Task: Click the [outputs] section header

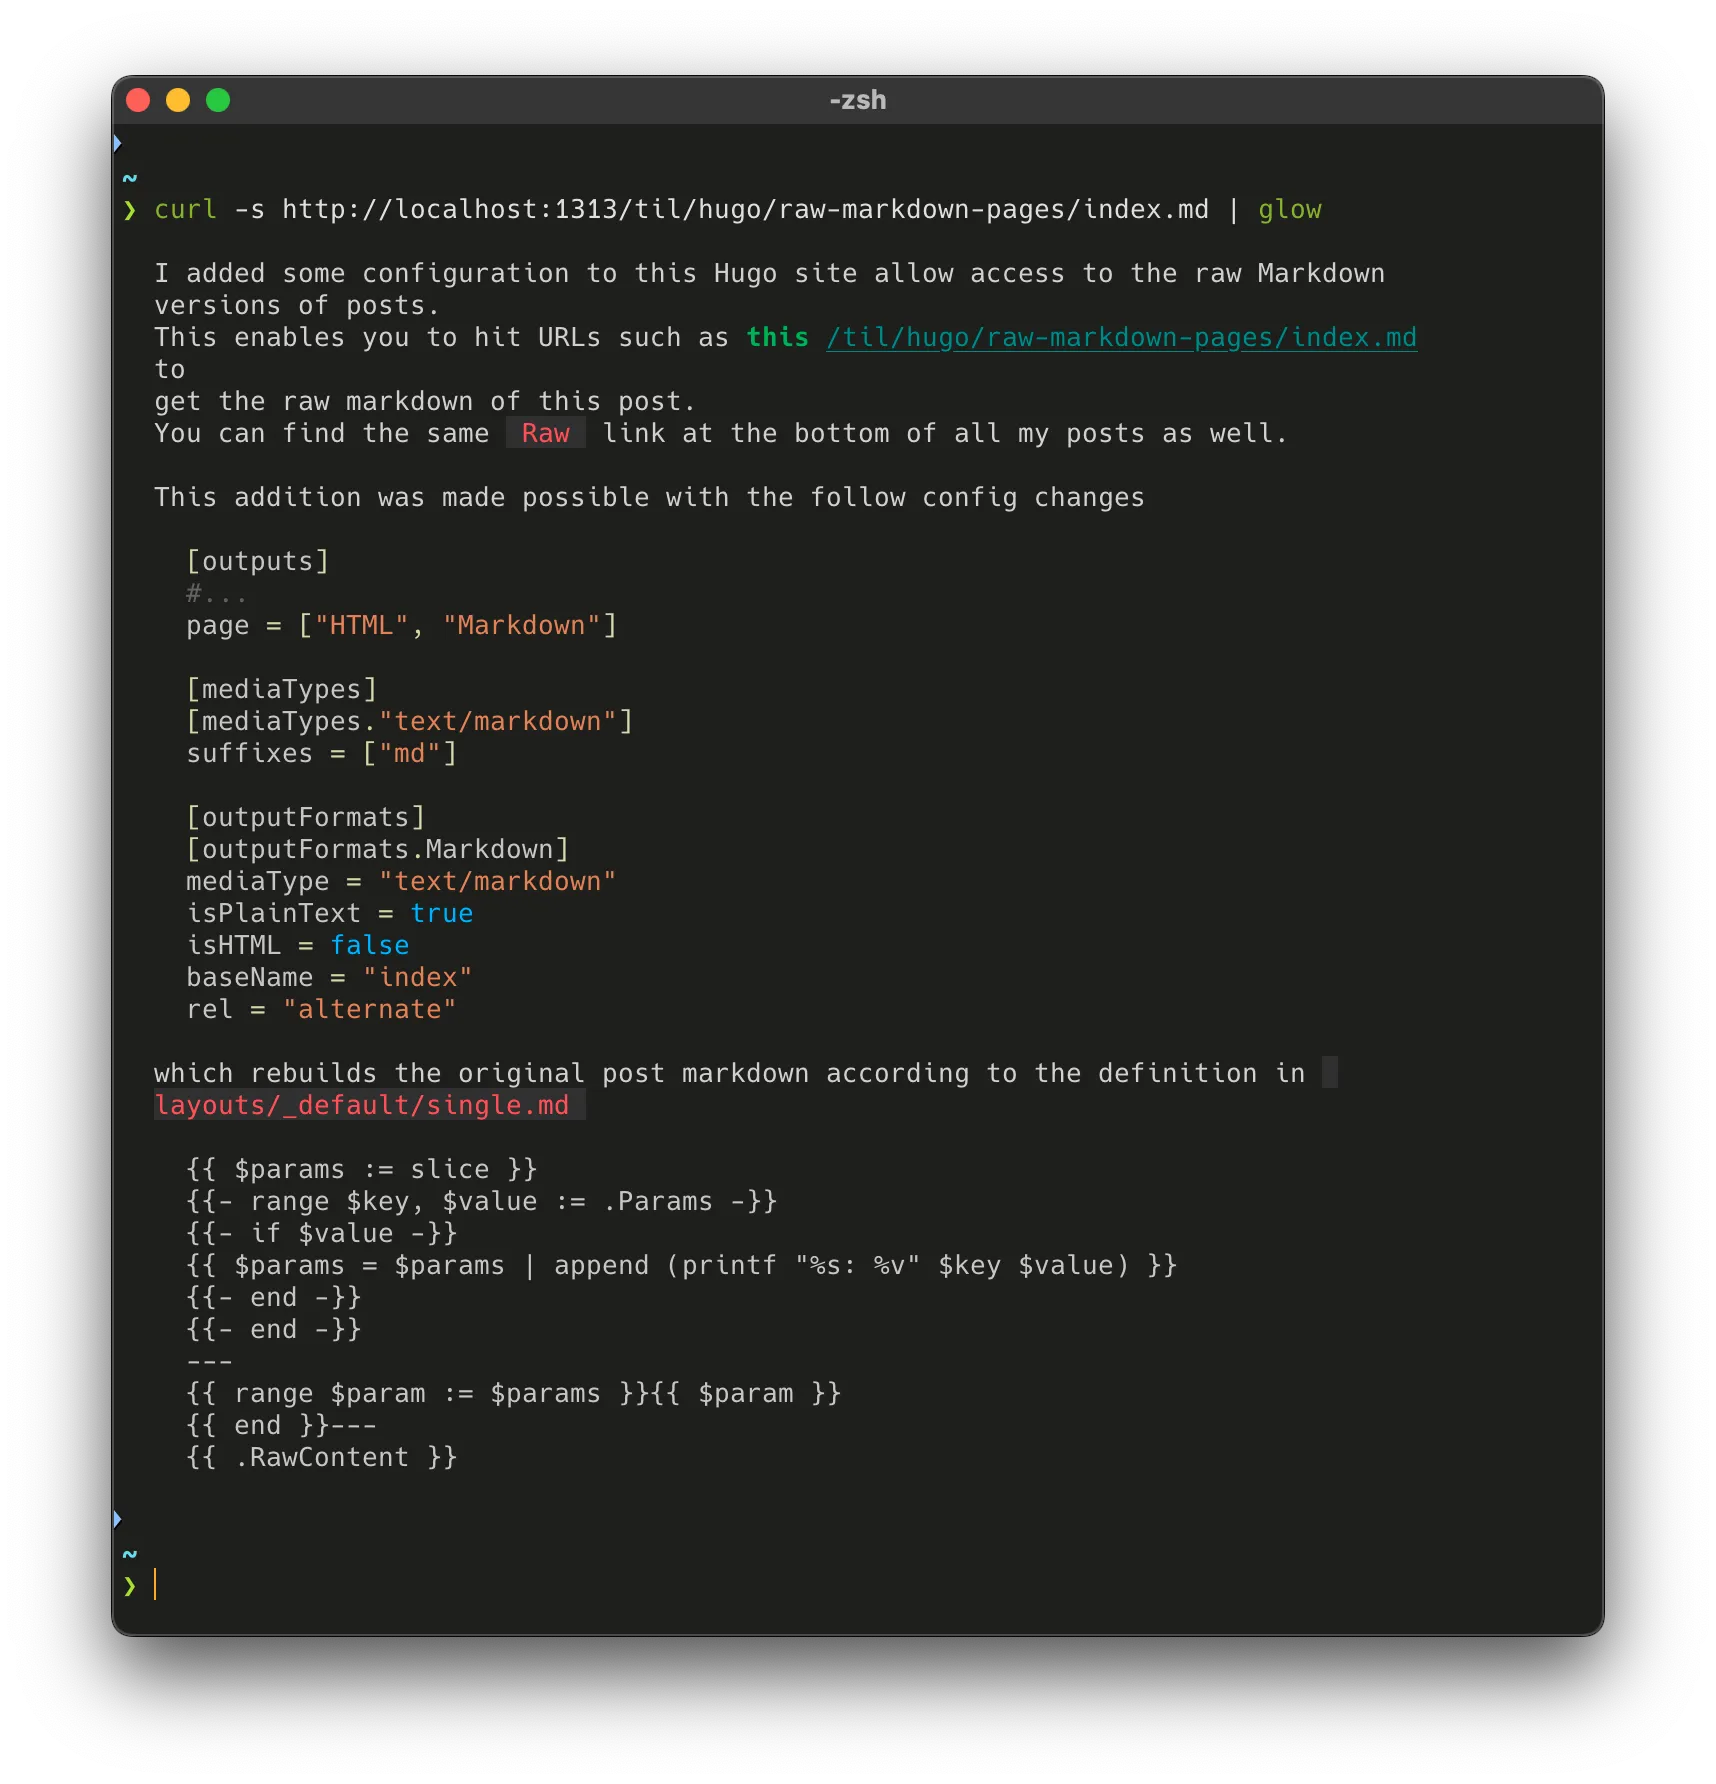Action: pos(258,561)
